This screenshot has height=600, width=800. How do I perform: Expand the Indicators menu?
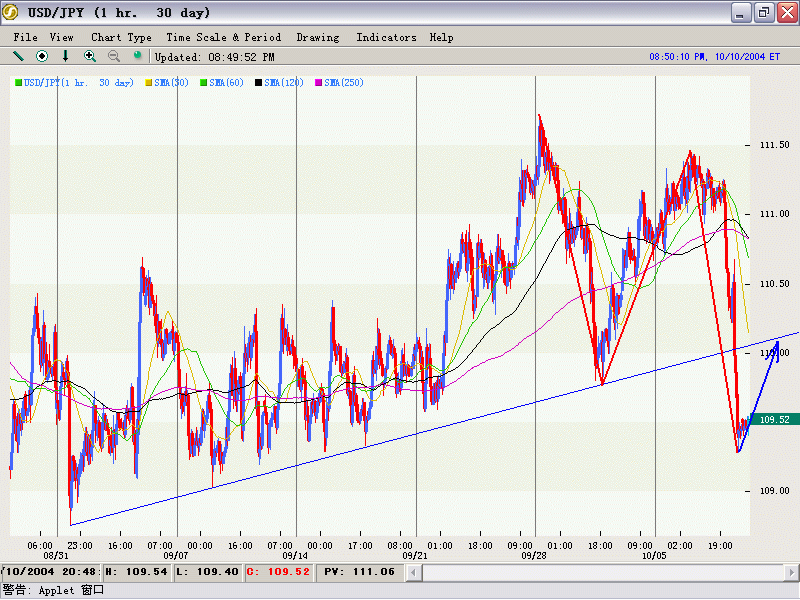(386, 37)
